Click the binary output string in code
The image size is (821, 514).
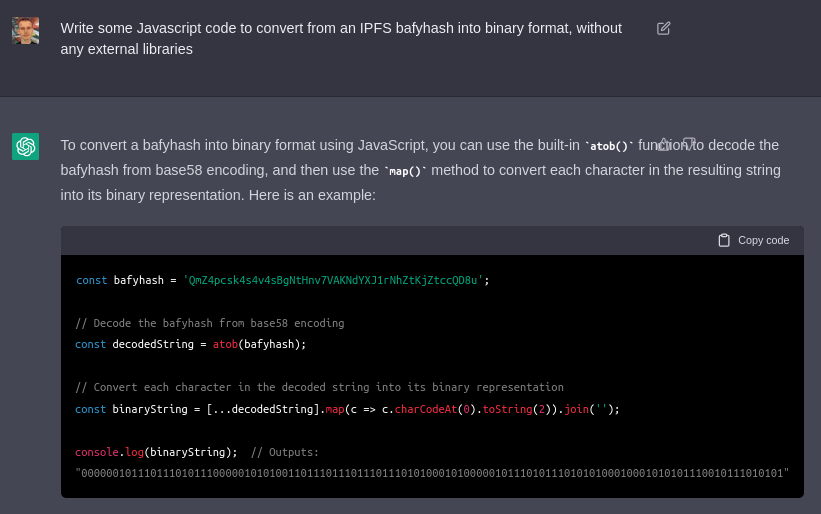pos(432,473)
